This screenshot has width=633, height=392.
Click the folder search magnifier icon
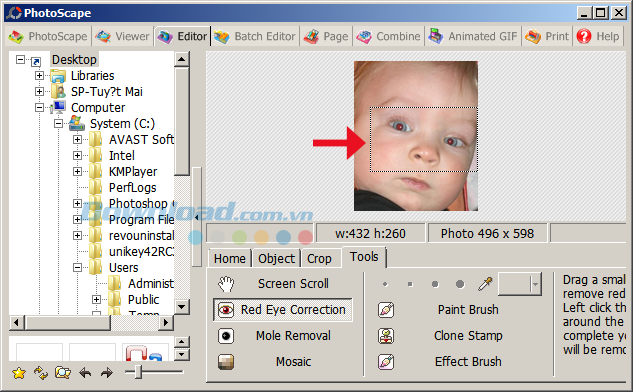tap(63, 373)
